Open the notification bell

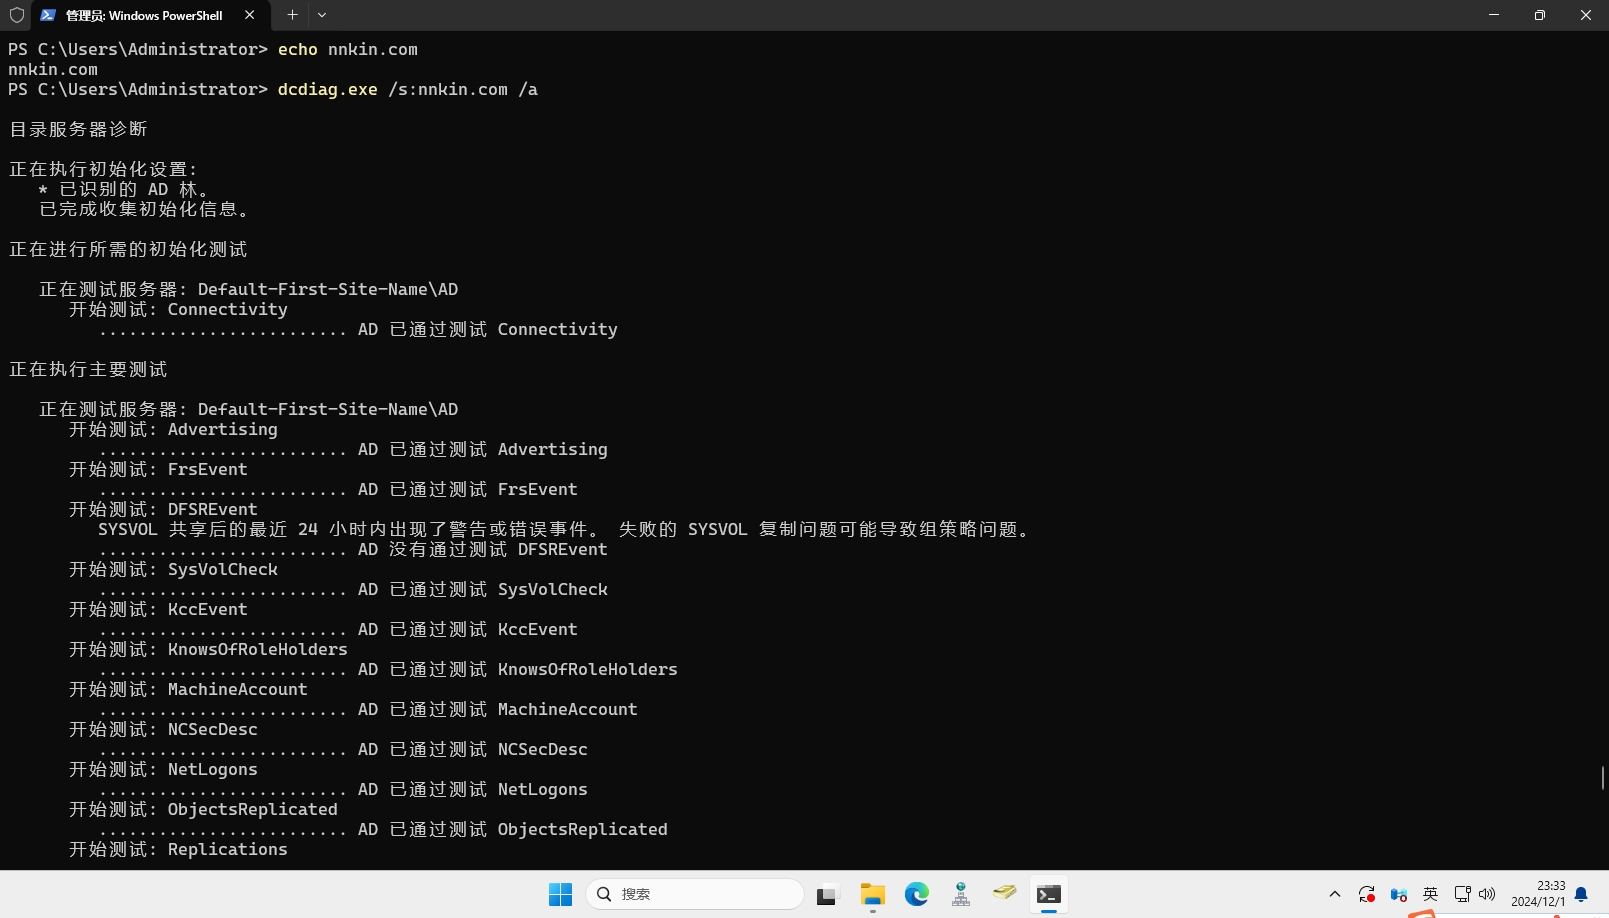1581,894
